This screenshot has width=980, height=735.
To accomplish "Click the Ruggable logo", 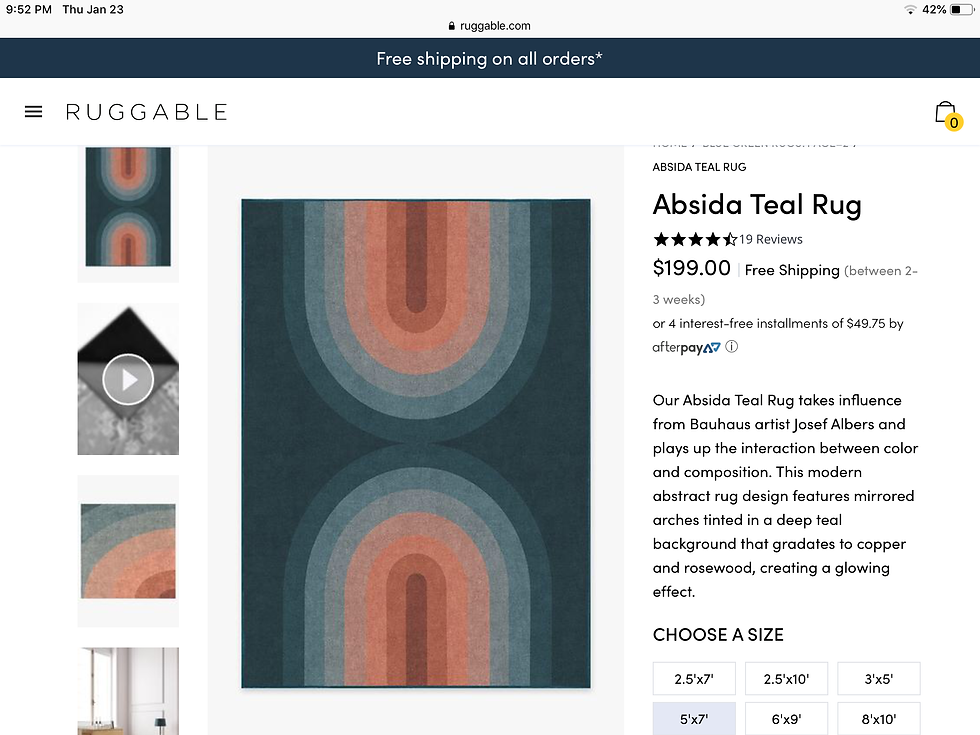I will 147,112.
